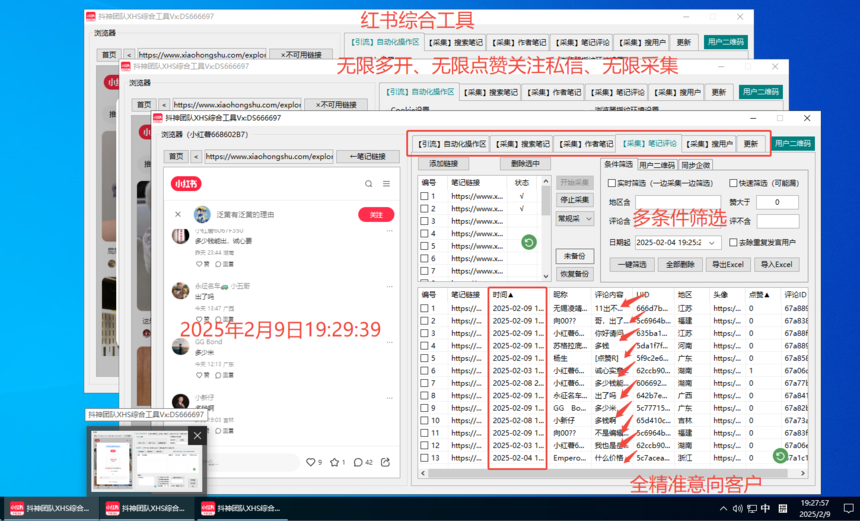Click the comment bubble icon showing 42

[x=358, y=462]
